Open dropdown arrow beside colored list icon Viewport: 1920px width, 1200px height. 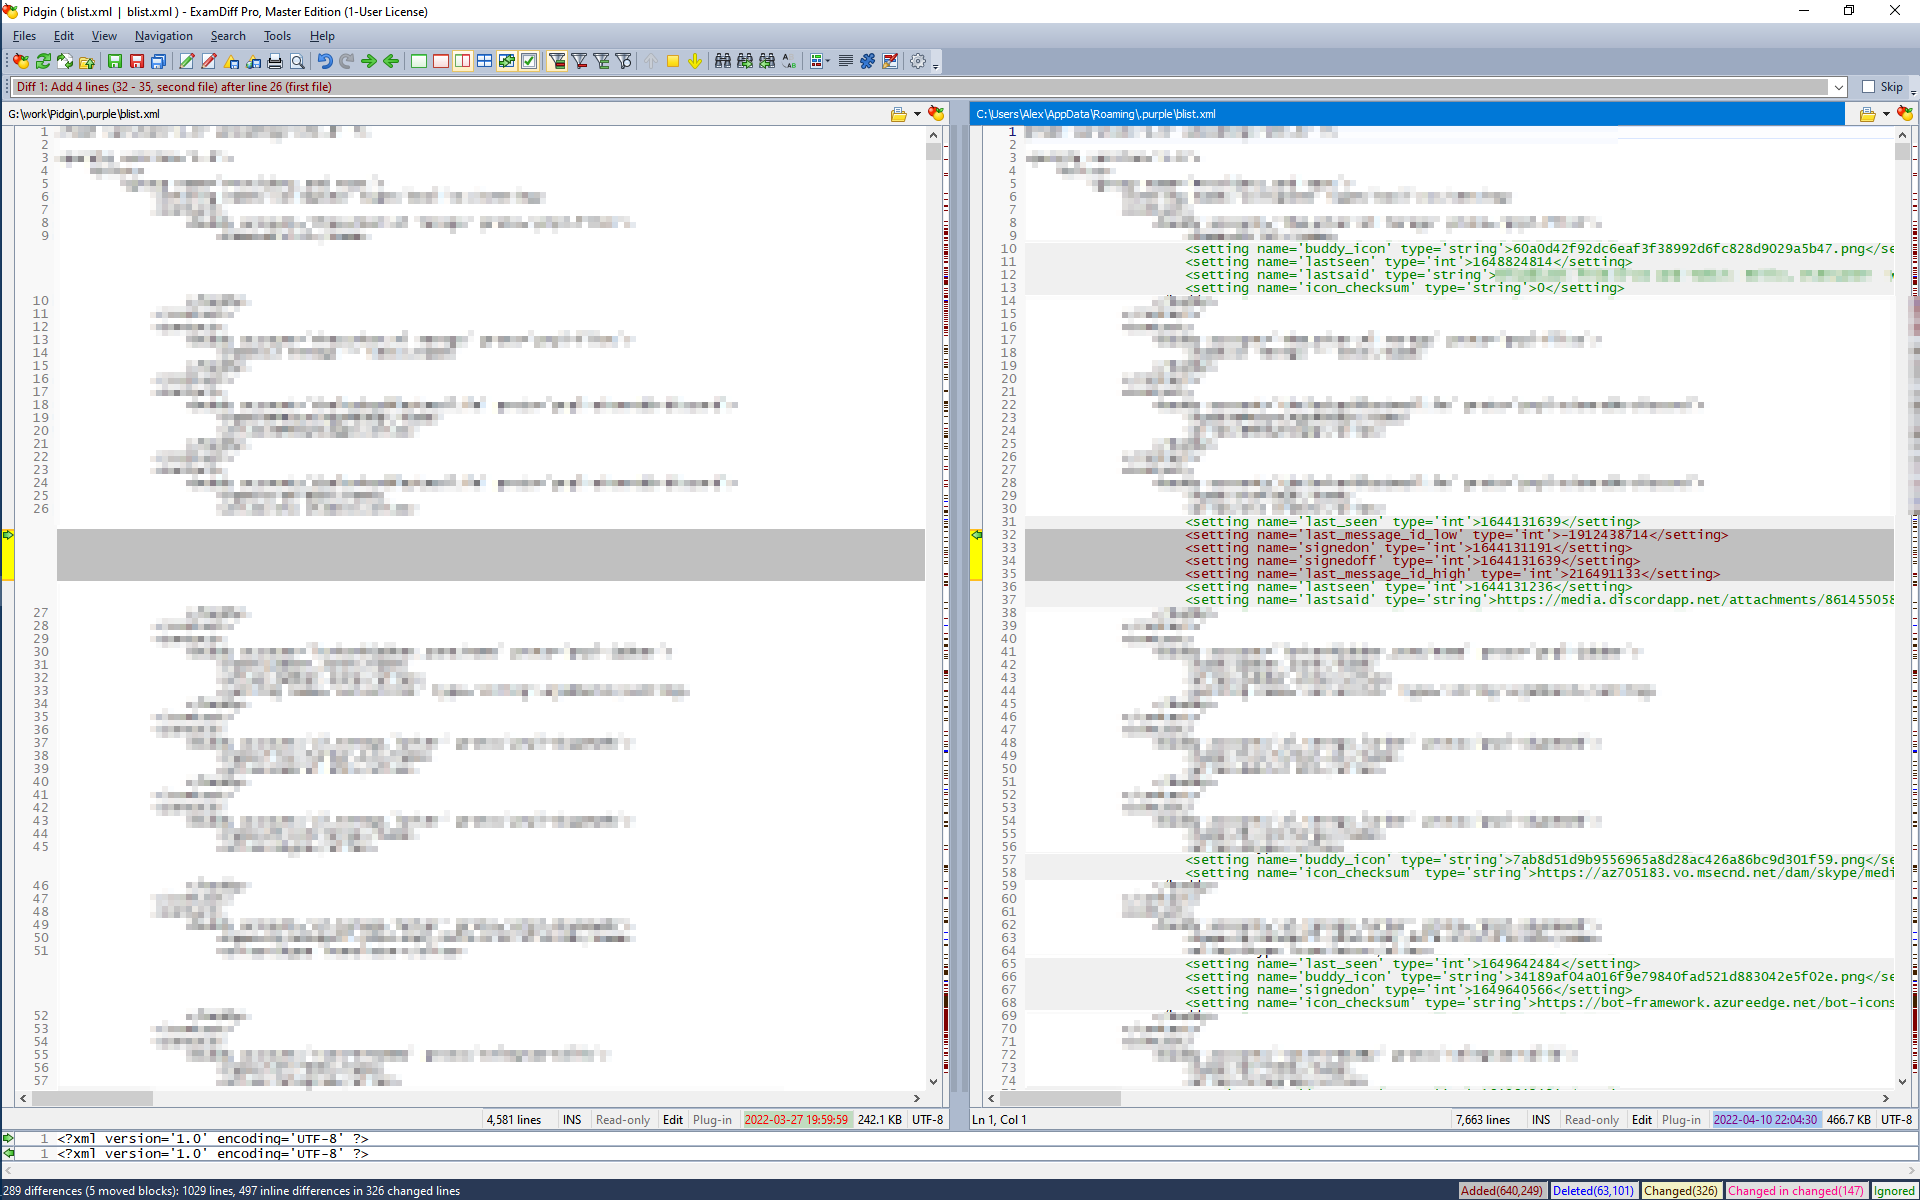pos(828,61)
